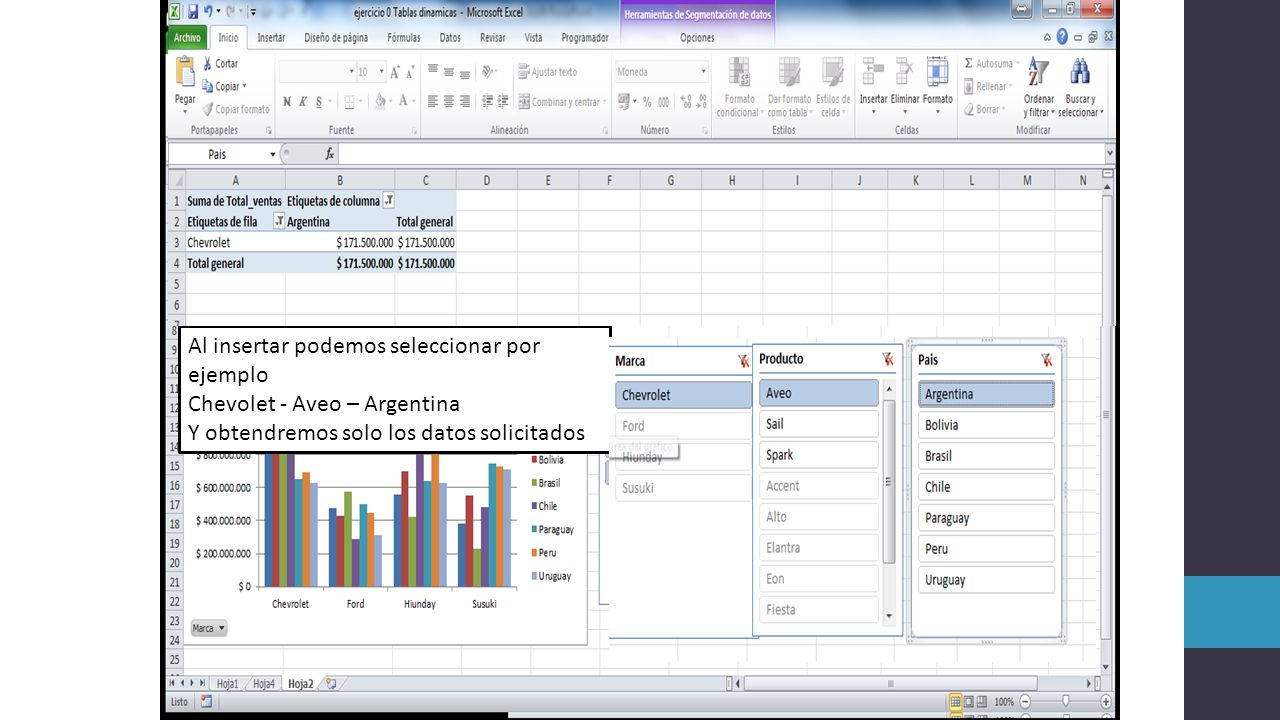Switch to page layout view in status bar
This screenshot has width=1280, height=720.
[971, 702]
